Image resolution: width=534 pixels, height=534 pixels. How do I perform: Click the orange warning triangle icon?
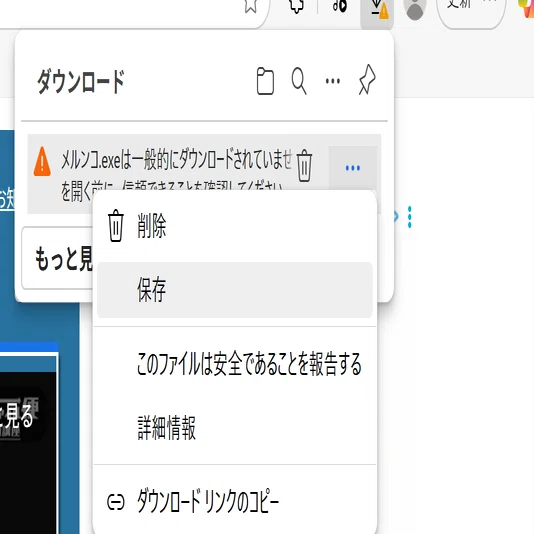[42, 162]
